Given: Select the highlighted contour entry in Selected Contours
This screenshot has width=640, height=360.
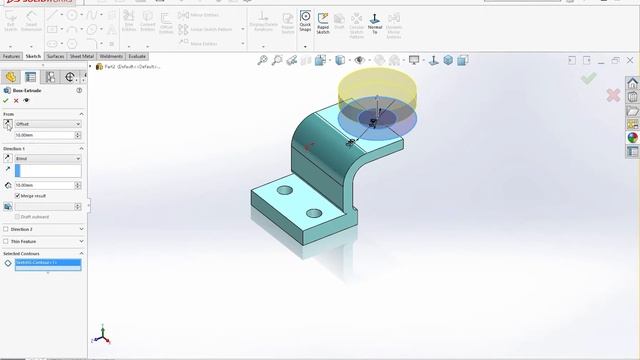Looking at the screenshot, I should click(x=48, y=262).
